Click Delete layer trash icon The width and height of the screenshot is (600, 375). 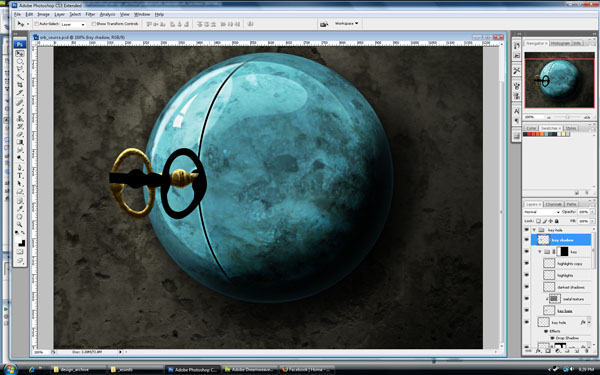[587, 351]
